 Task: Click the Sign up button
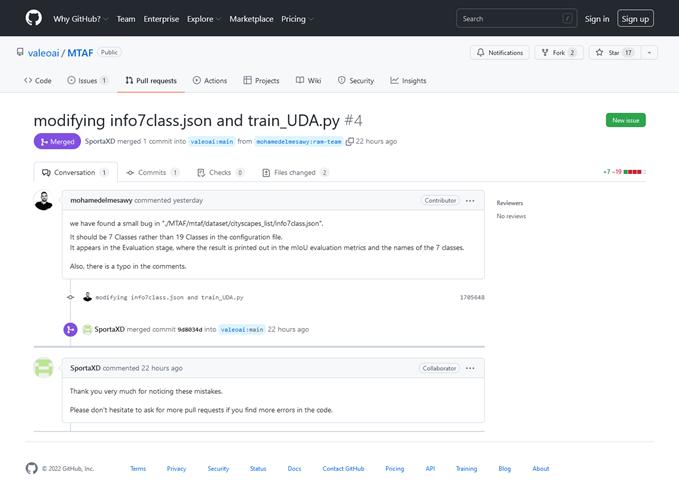tap(635, 19)
